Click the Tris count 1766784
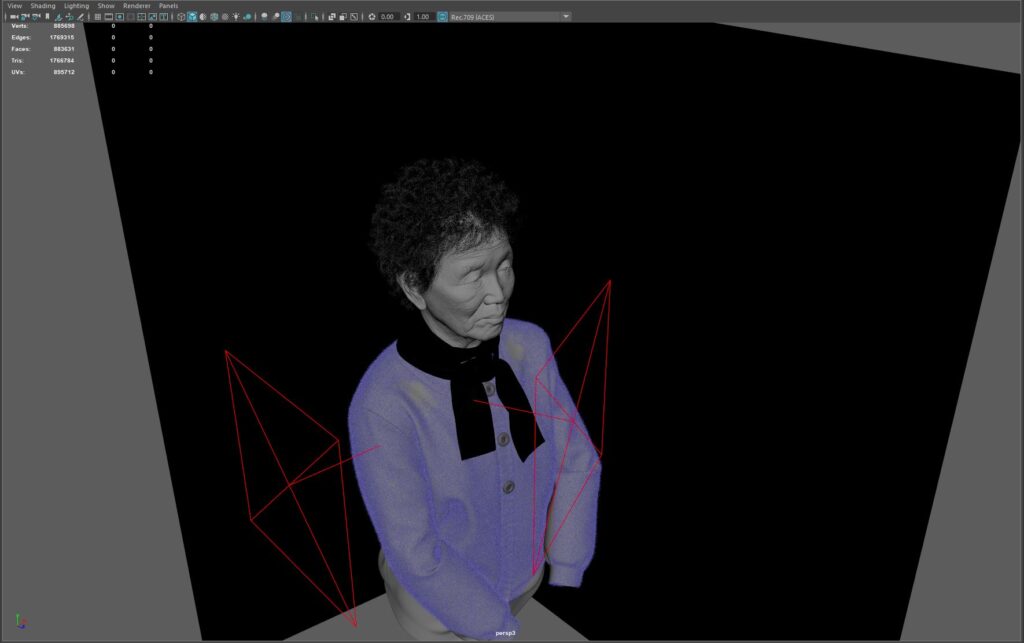This screenshot has height=643, width=1024. point(62,60)
